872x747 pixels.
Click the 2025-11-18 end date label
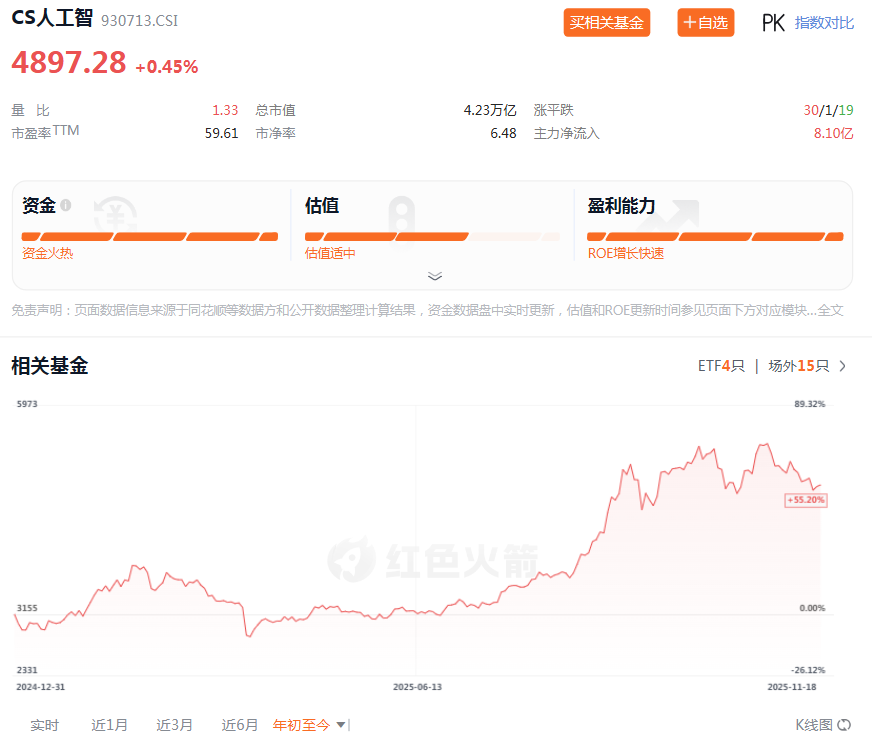tap(792, 687)
